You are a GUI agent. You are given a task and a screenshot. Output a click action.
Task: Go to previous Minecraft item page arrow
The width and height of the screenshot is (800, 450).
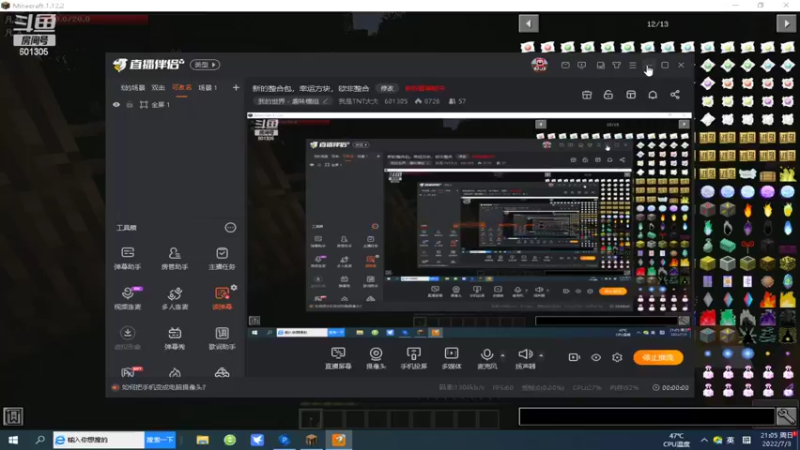pos(529,23)
